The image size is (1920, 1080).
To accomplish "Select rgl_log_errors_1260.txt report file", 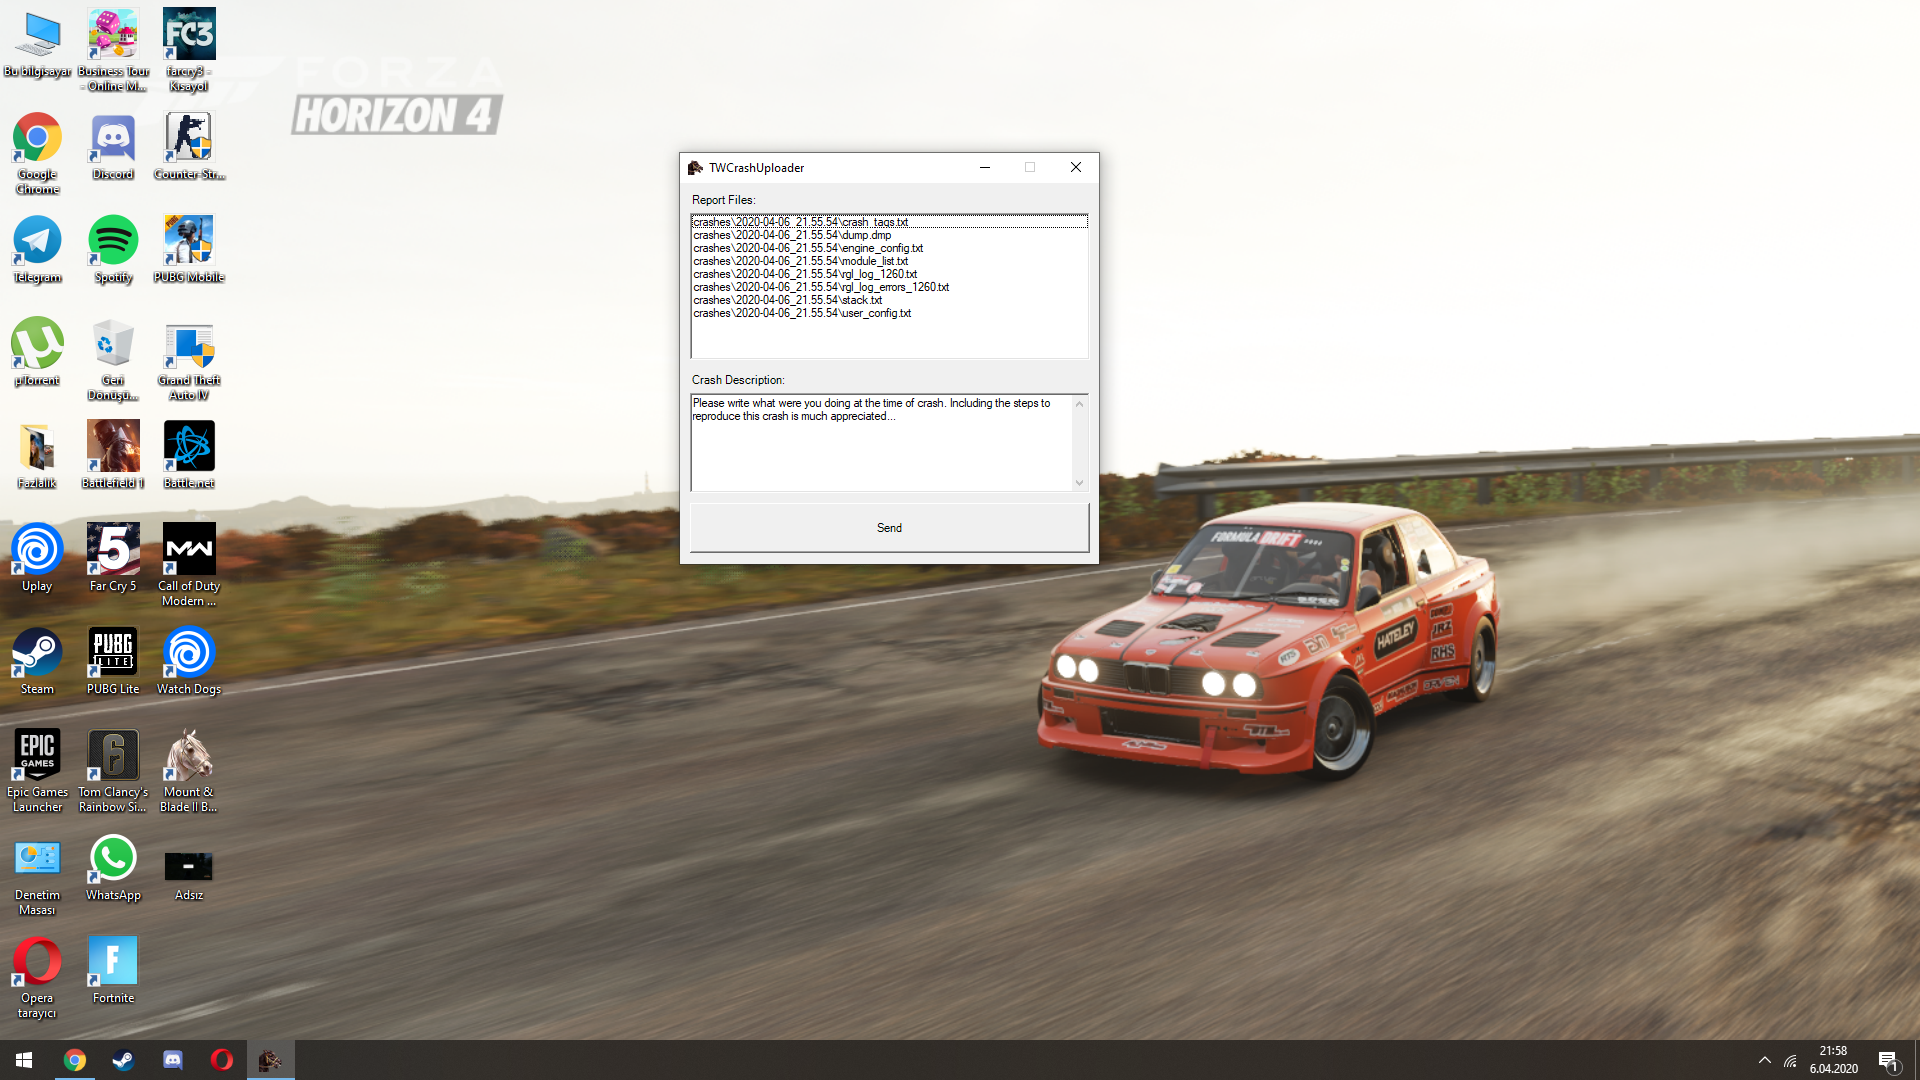I will pyautogui.click(x=889, y=287).
